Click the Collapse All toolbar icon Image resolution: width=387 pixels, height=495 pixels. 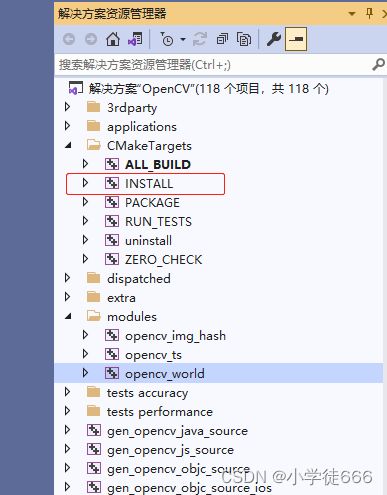click(222, 39)
